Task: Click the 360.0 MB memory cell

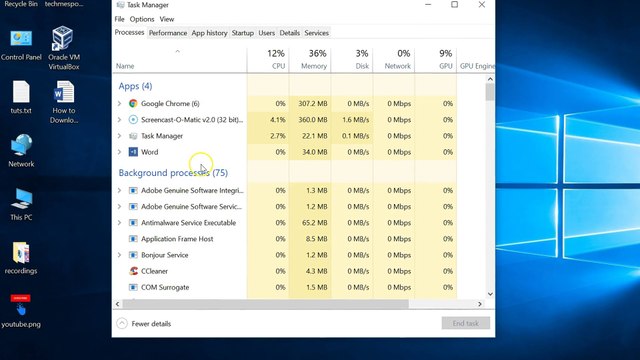Action: click(x=310, y=120)
